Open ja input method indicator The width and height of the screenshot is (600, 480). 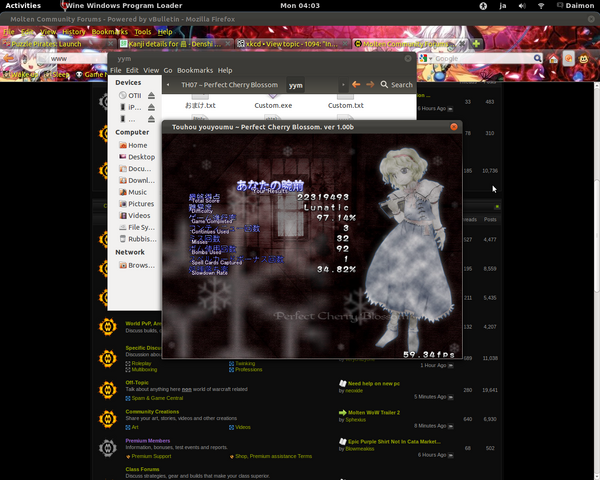[503, 6]
